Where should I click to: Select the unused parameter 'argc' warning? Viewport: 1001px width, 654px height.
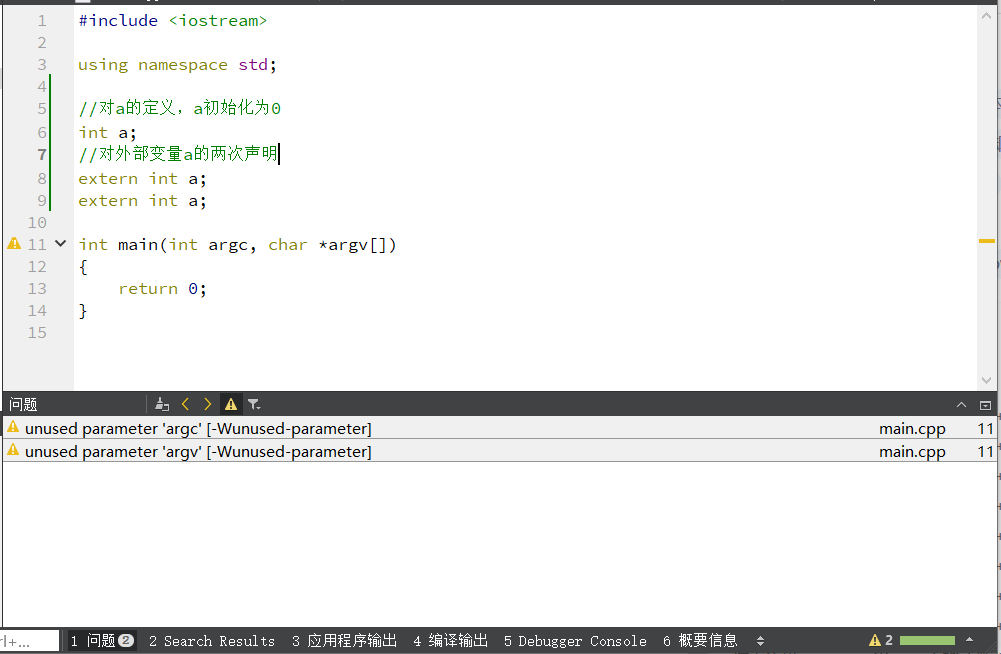pyautogui.click(x=499, y=428)
